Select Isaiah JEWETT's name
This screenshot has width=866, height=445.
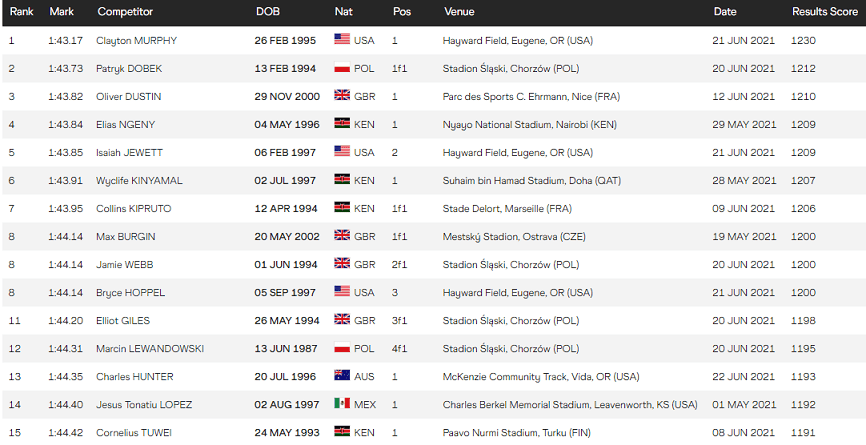129,152
